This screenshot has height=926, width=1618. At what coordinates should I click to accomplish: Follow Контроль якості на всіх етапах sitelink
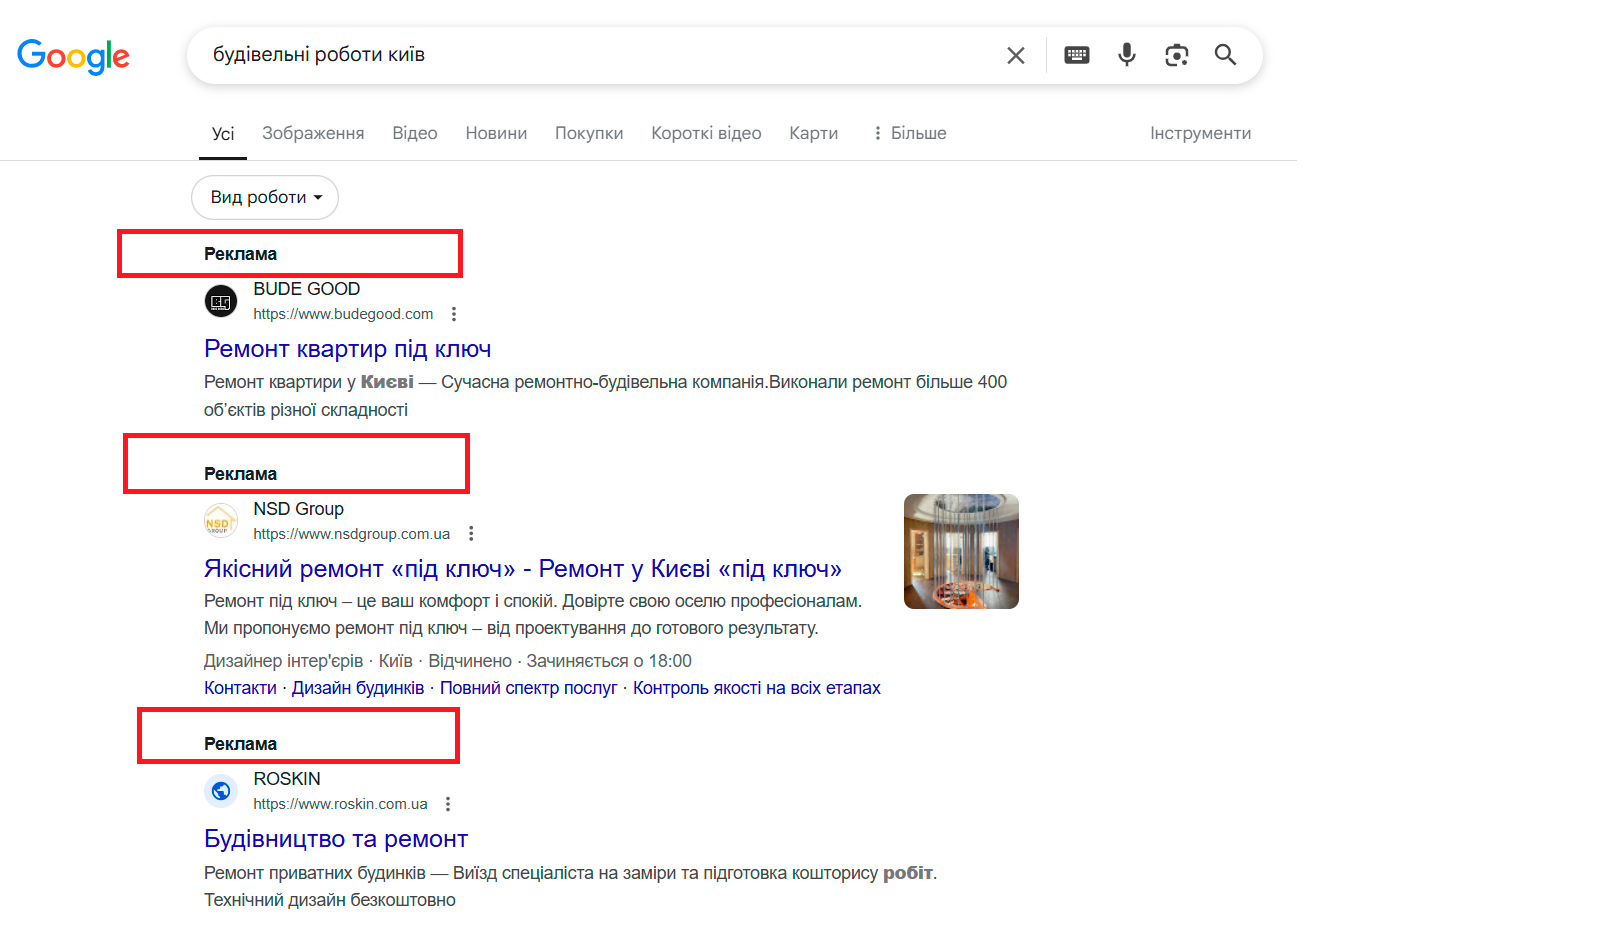757,688
